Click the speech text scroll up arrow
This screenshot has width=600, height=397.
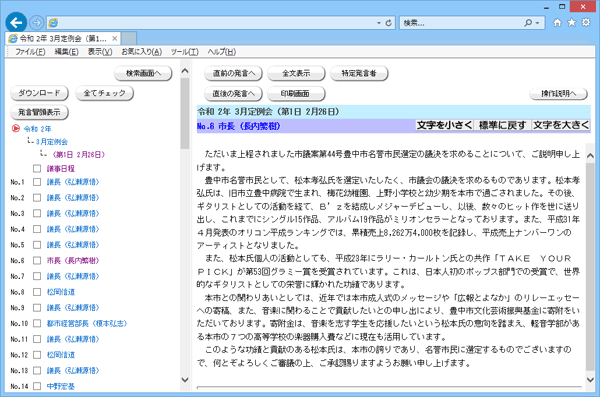point(590,155)
